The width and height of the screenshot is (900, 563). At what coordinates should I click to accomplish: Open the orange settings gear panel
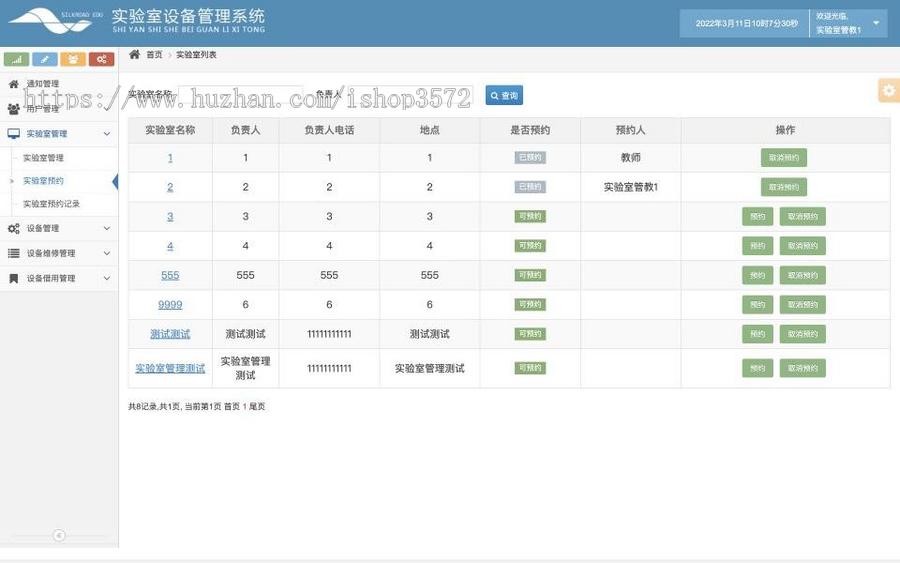[889, 91]
